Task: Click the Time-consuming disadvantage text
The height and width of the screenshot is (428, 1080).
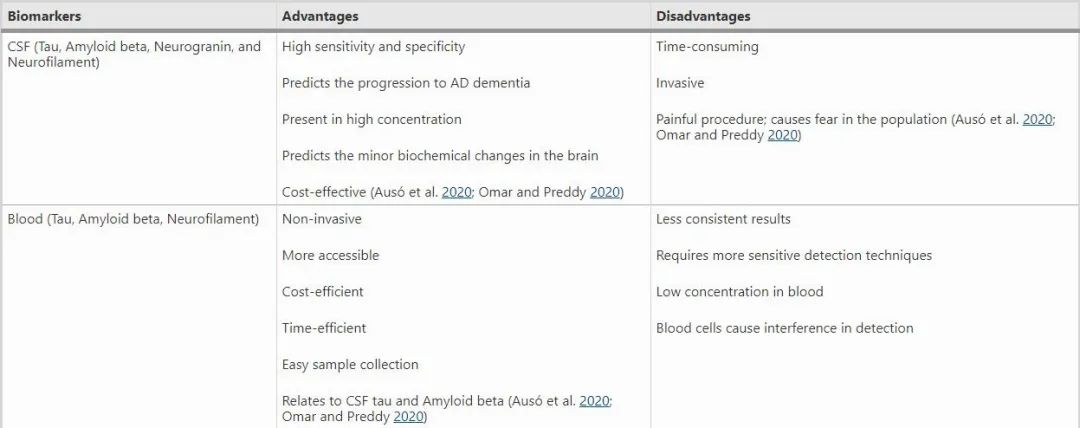Action: pyautogui.click(x=707, y=46)
